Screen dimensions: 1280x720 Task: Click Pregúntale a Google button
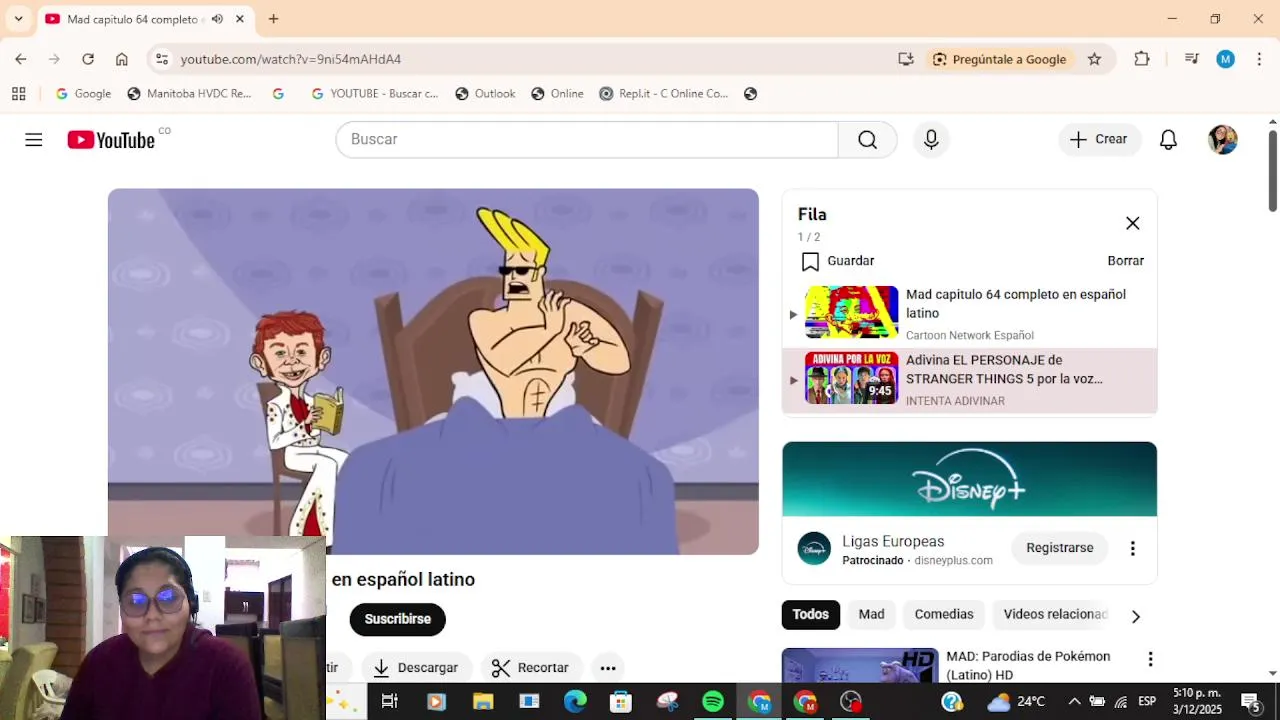pyautogui.click(x=999, y=59)
